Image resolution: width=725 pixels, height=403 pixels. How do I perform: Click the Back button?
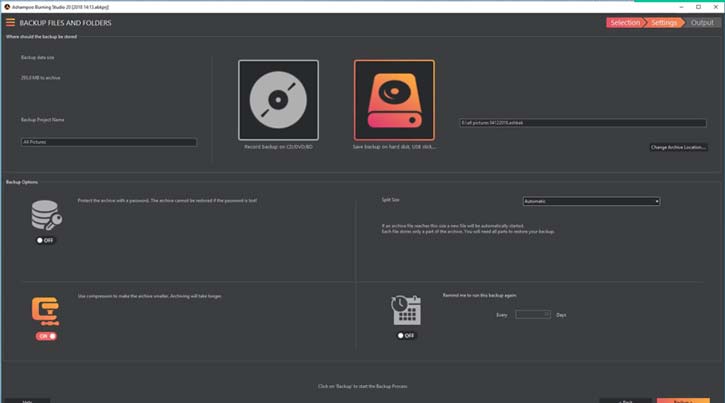tap(625, 400)
